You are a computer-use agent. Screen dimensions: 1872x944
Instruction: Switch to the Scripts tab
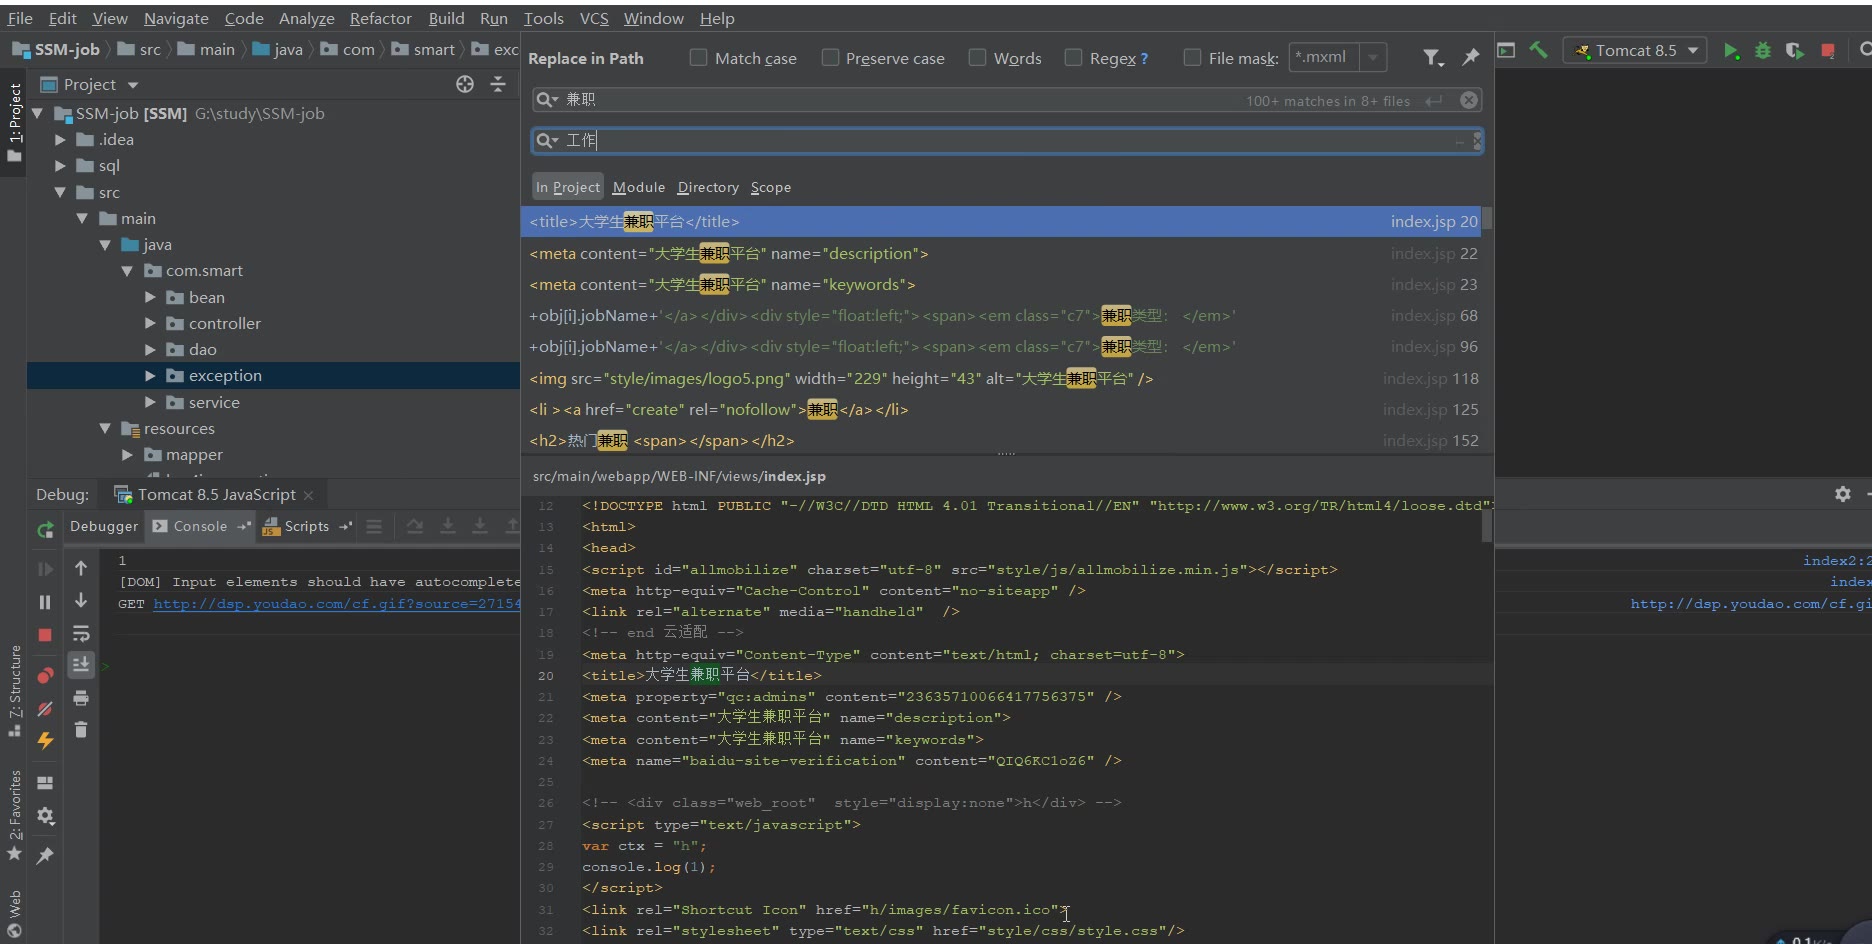click(x=306, y=526)
